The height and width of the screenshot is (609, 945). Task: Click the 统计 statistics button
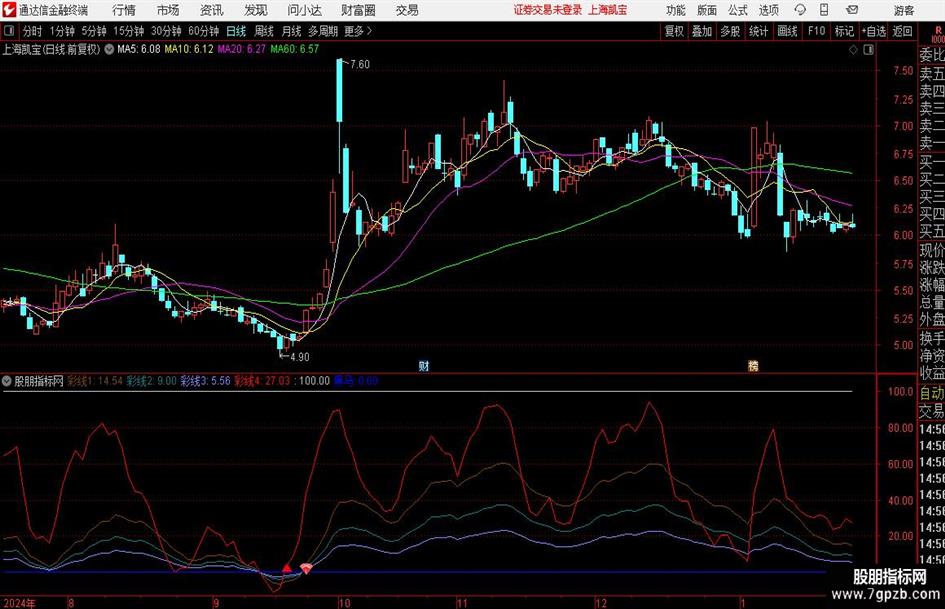coord(759,31)
